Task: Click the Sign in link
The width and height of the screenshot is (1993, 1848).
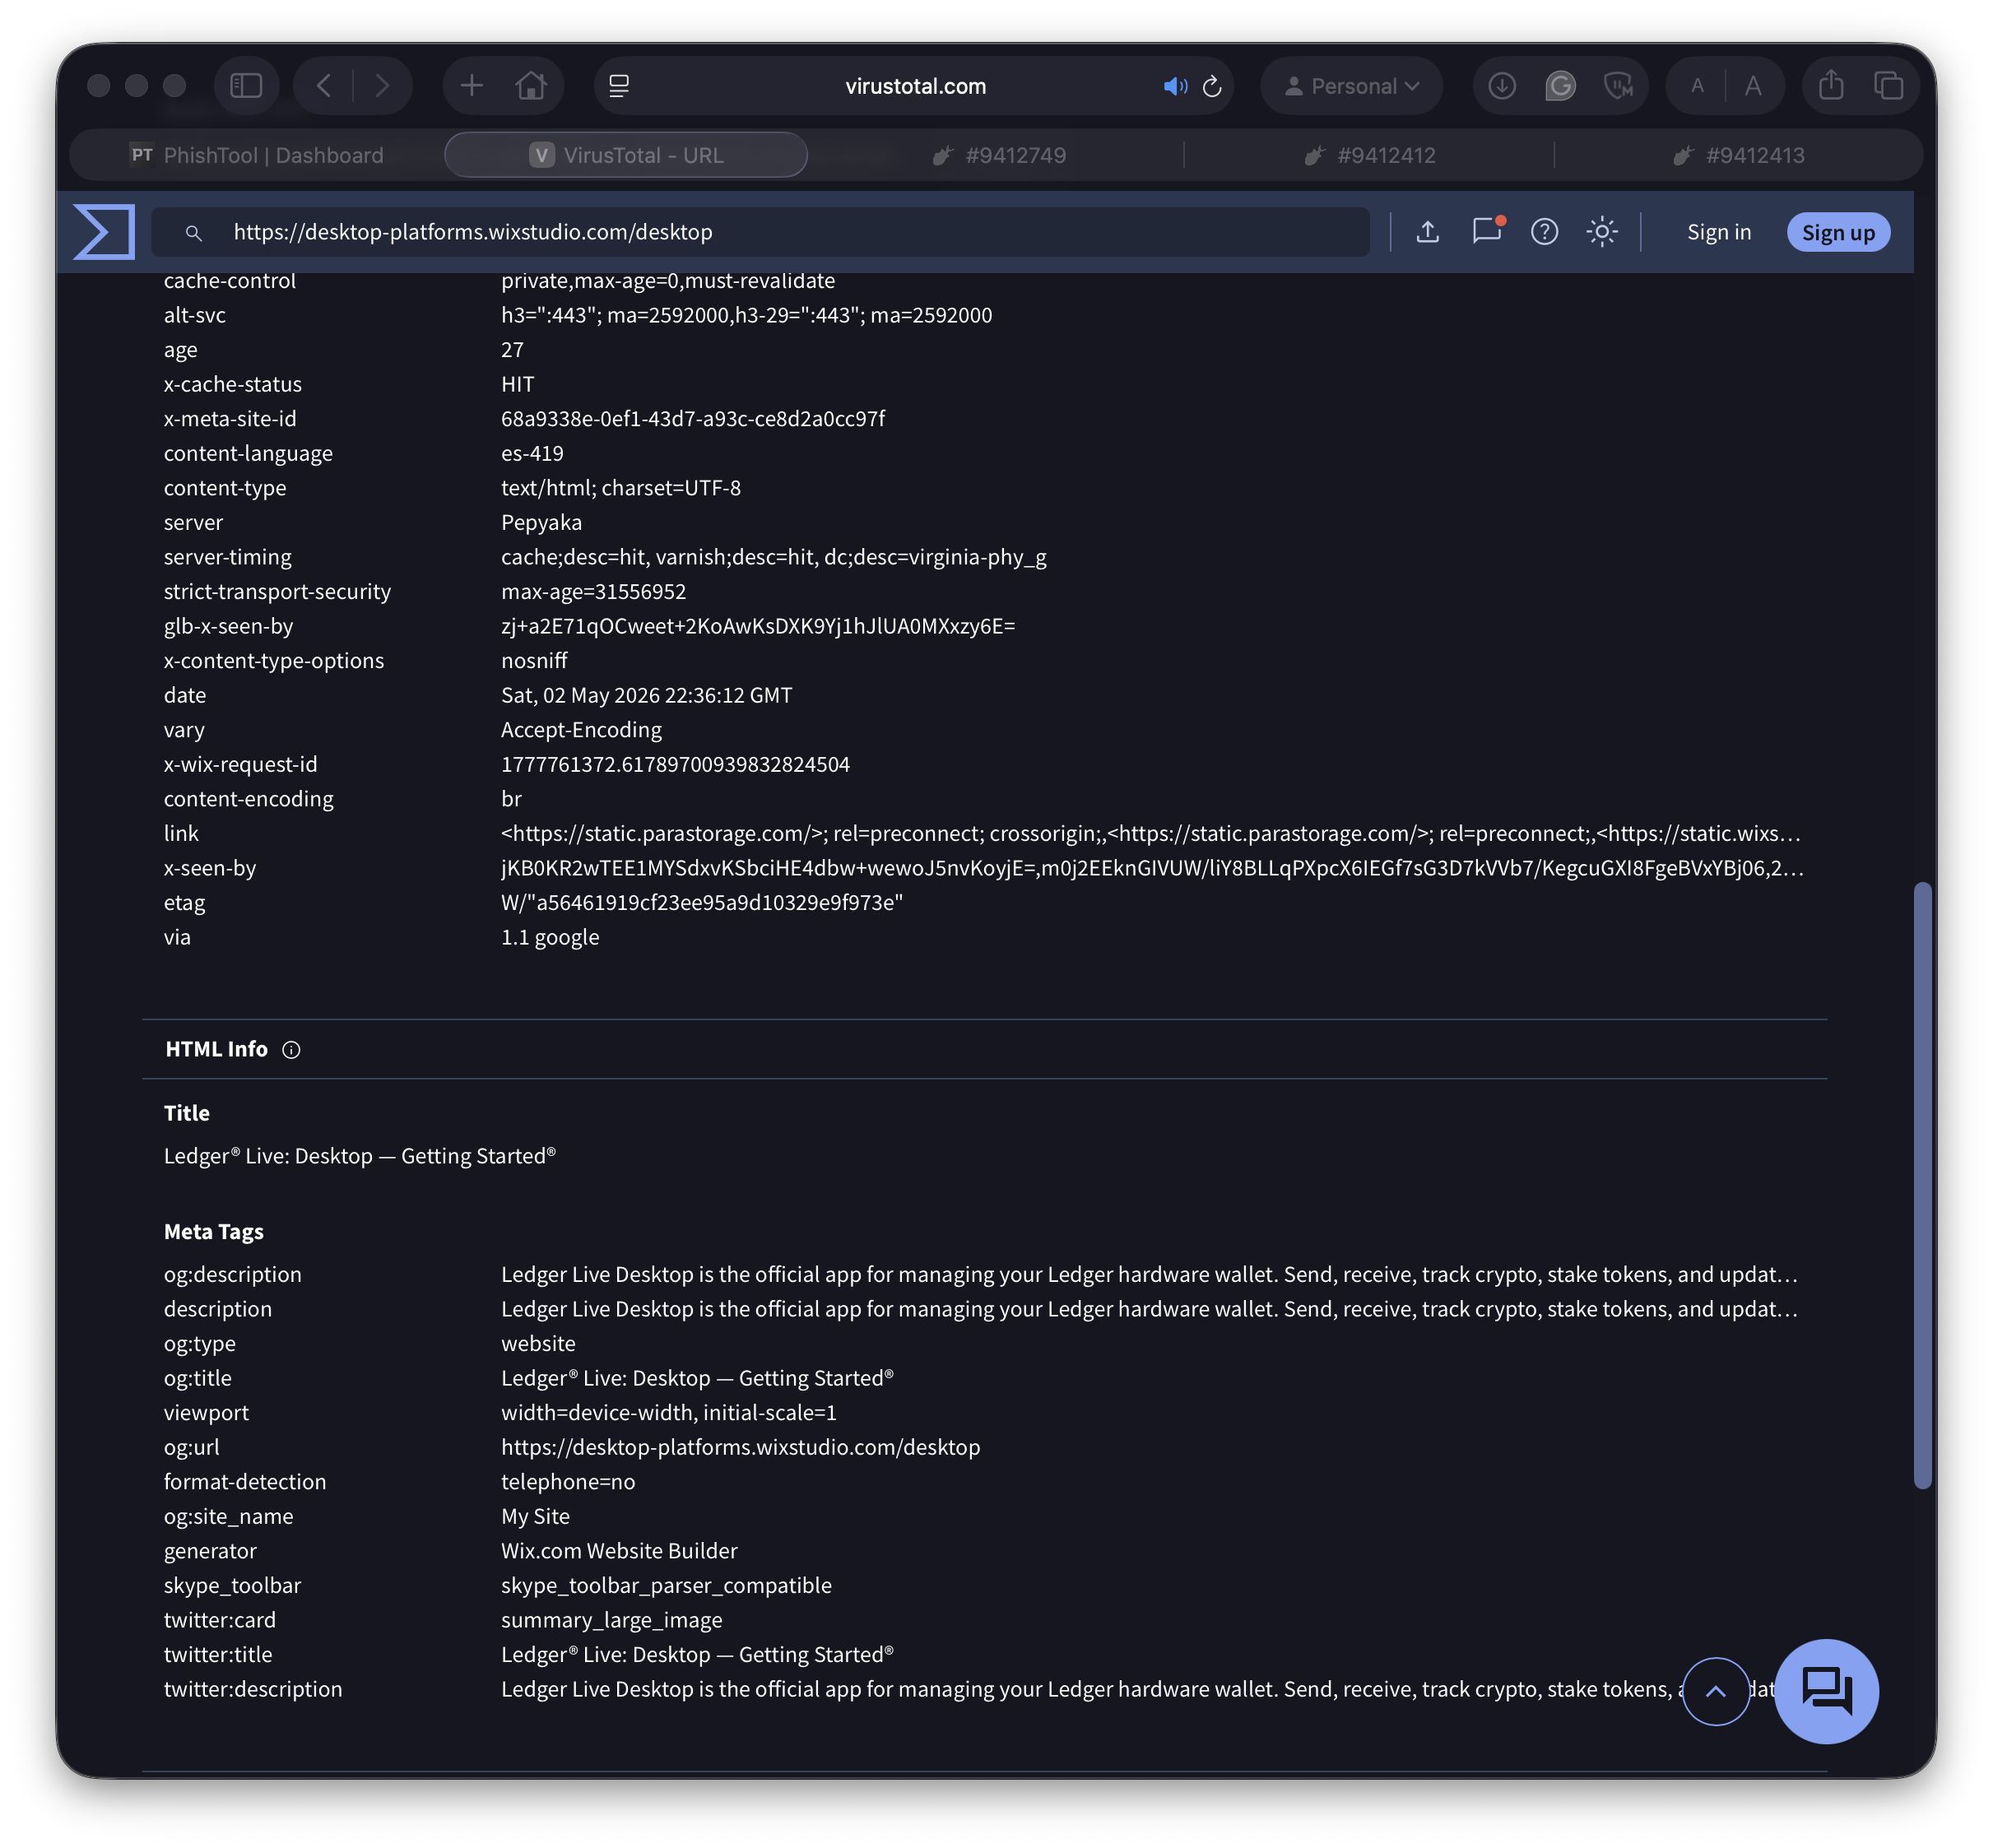Action: pos(1718,232)
